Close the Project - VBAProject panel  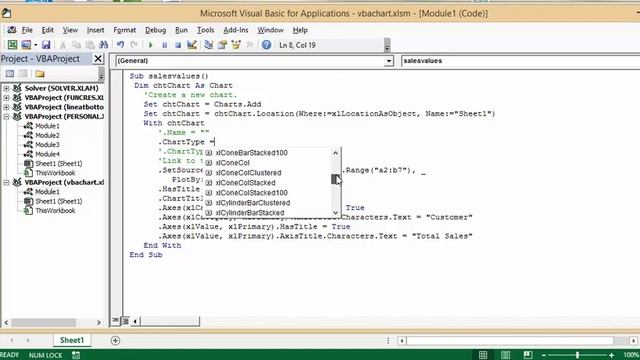coord(98,59)
